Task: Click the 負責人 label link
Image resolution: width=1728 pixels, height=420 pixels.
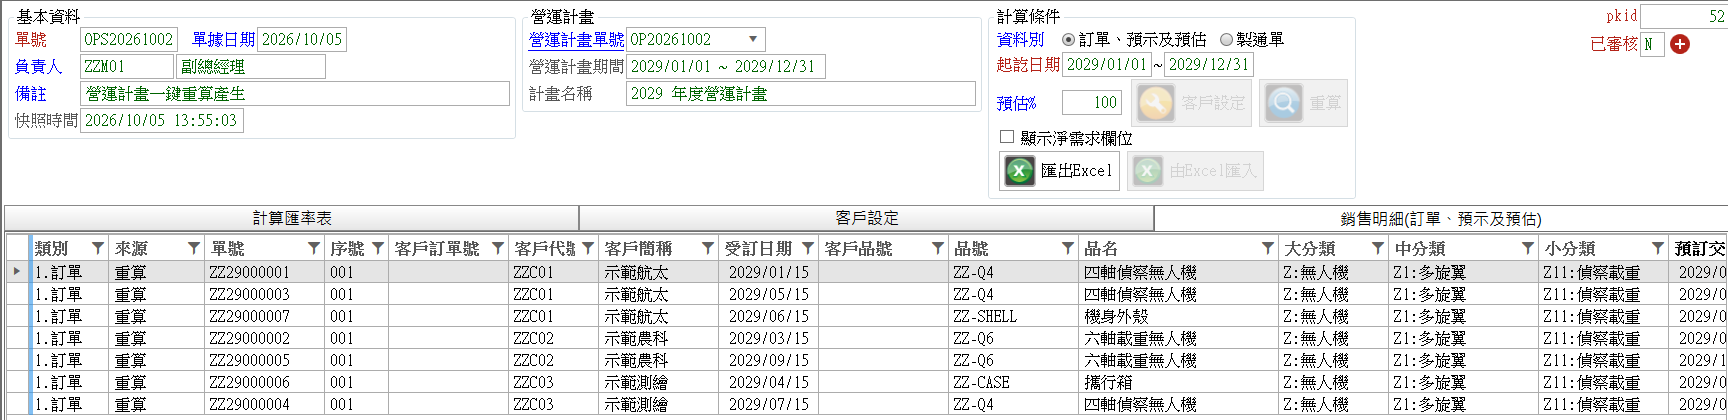Action: (38, 67)
